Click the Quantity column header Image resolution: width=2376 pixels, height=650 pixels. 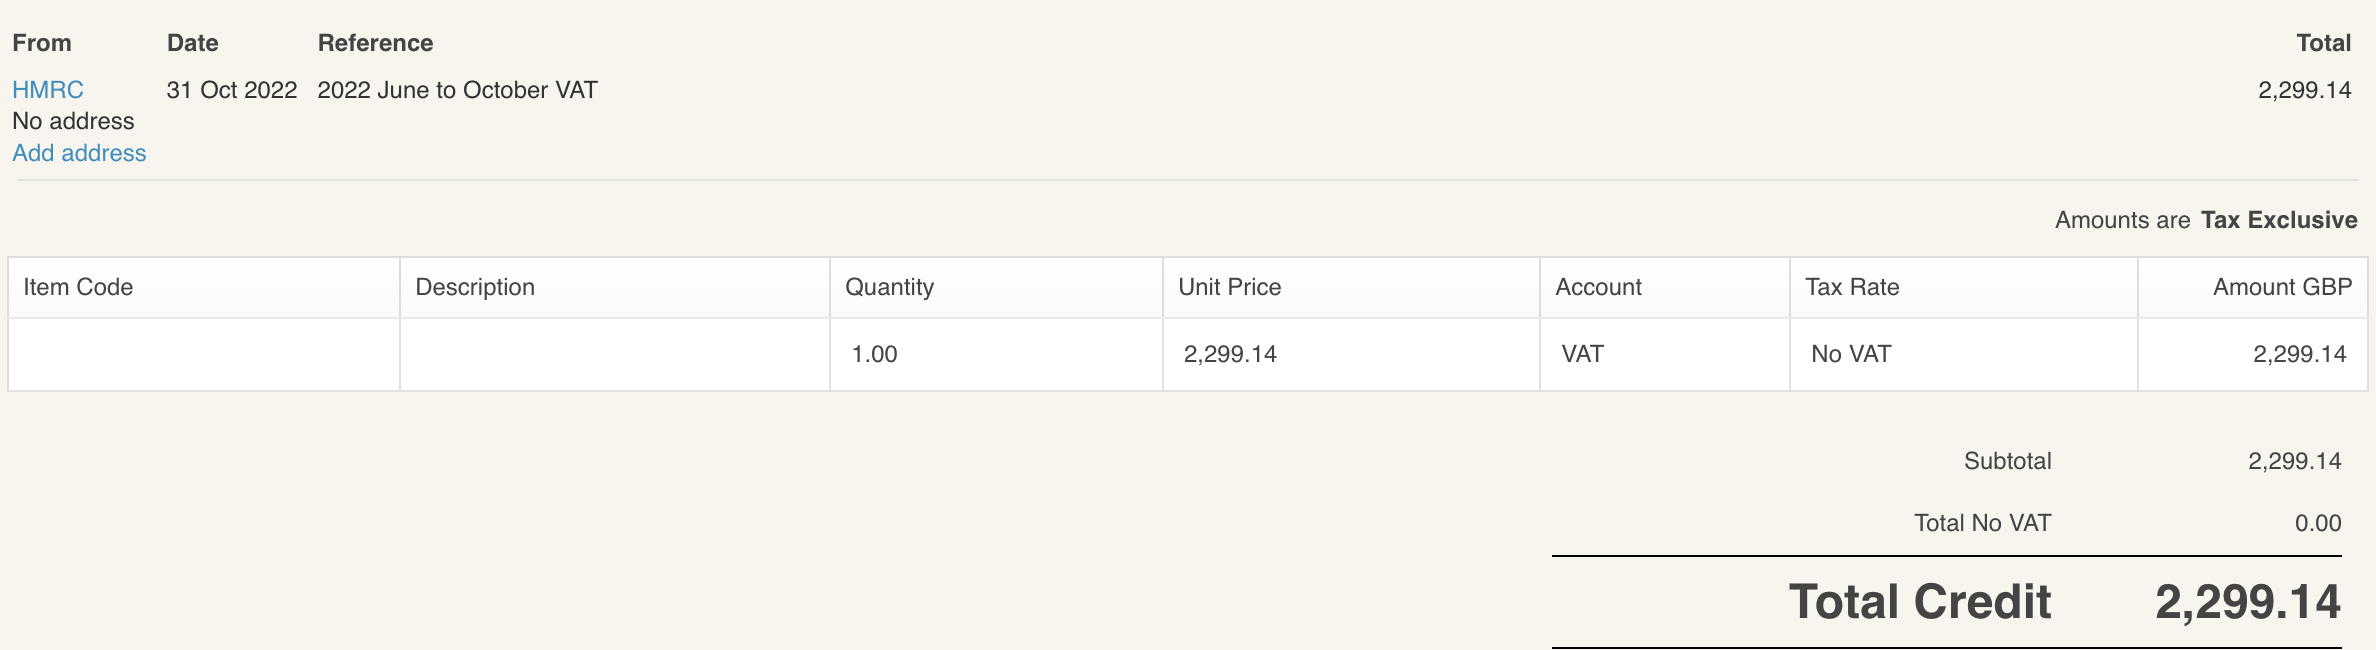coord(889,287)
